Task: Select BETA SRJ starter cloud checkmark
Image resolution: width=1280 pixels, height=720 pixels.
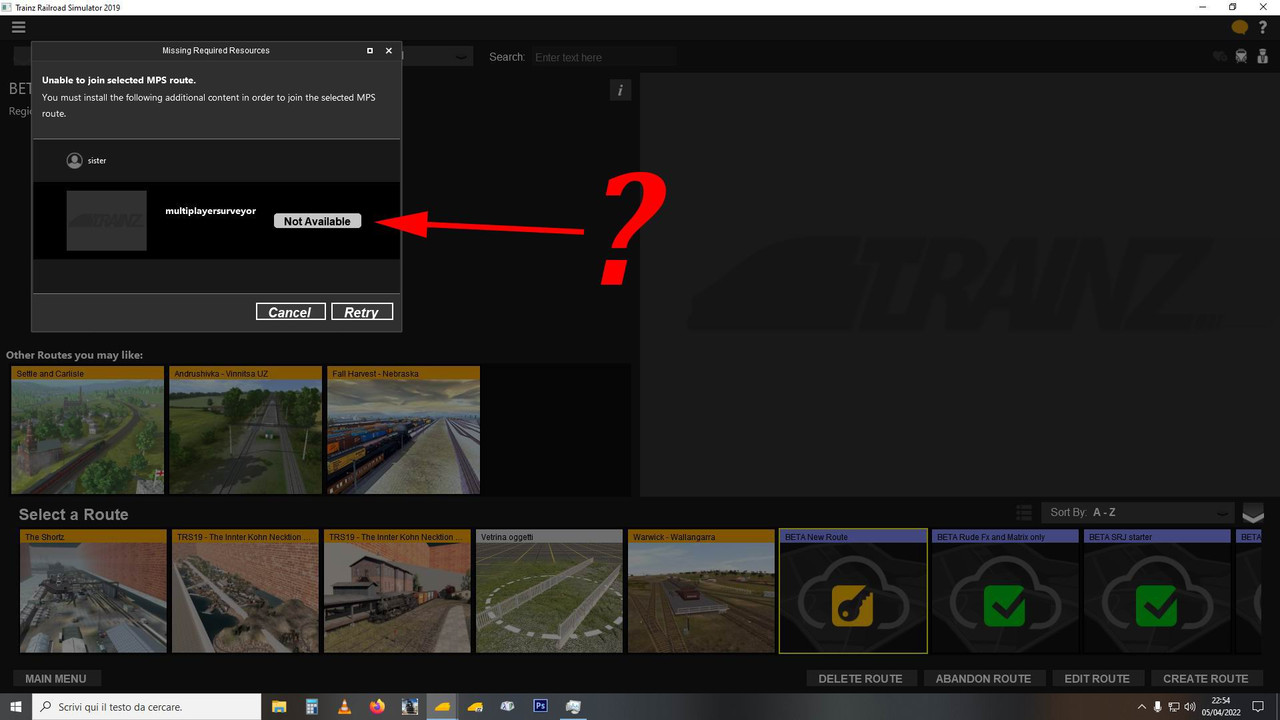Action: (x=1157, y=606)
